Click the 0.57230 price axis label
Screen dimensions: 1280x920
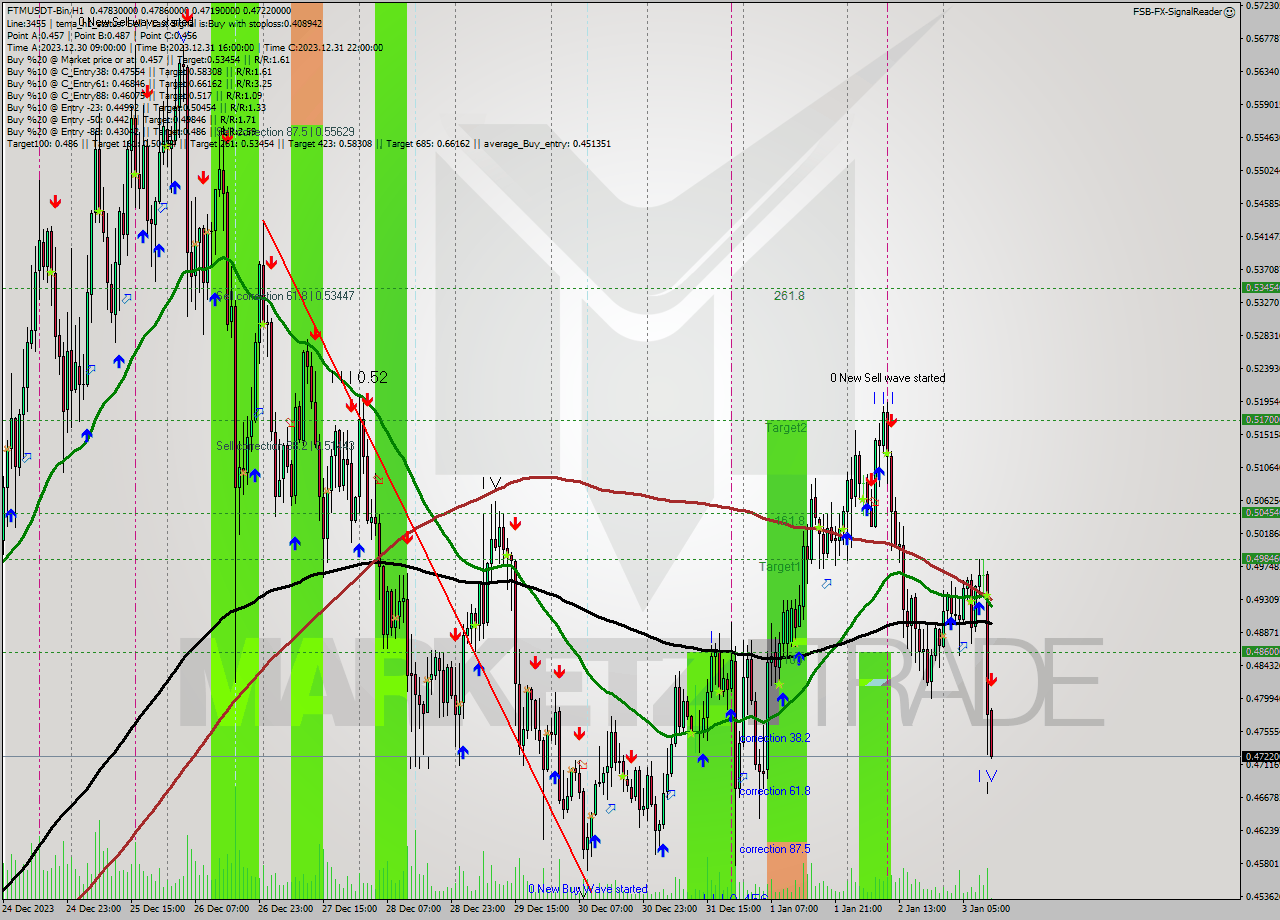click(1260, 6)
